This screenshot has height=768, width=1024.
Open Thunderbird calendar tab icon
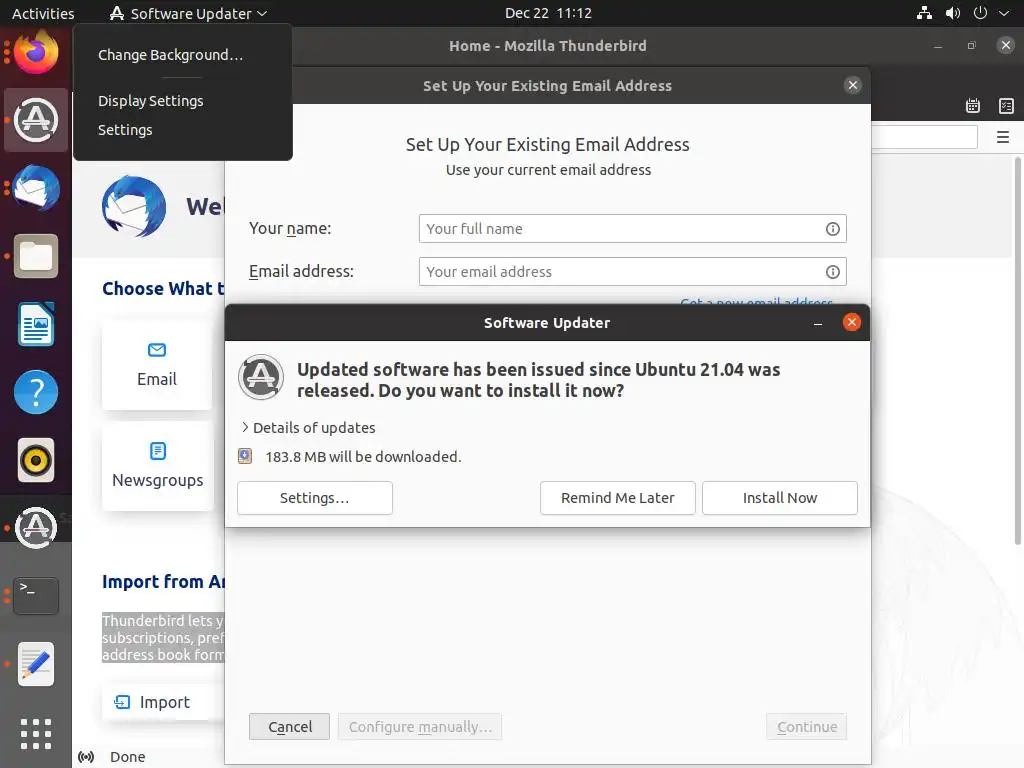[973, 106]
